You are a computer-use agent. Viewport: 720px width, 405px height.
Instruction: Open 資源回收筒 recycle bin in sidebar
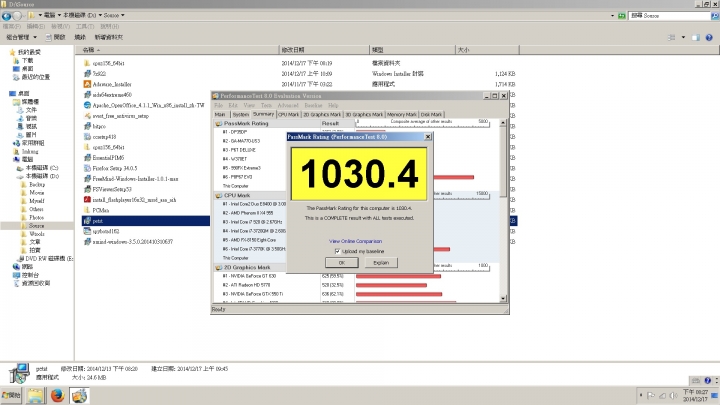pos(16,283)
